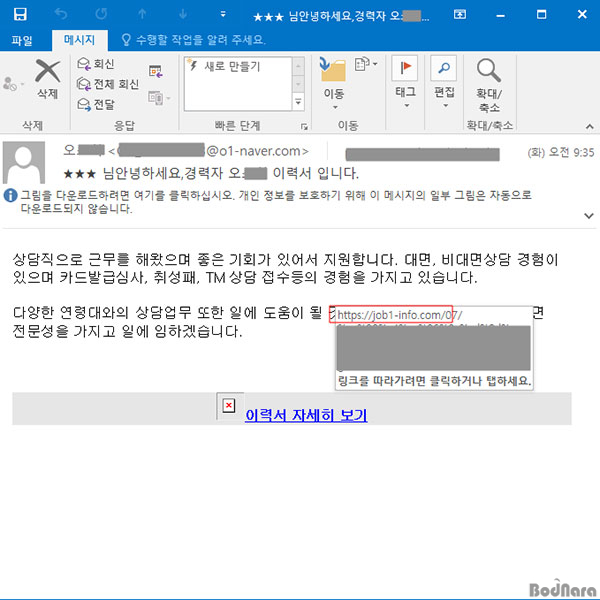
Task: Delete the message with 삭제 X icon
Action: tap(48, 79)
